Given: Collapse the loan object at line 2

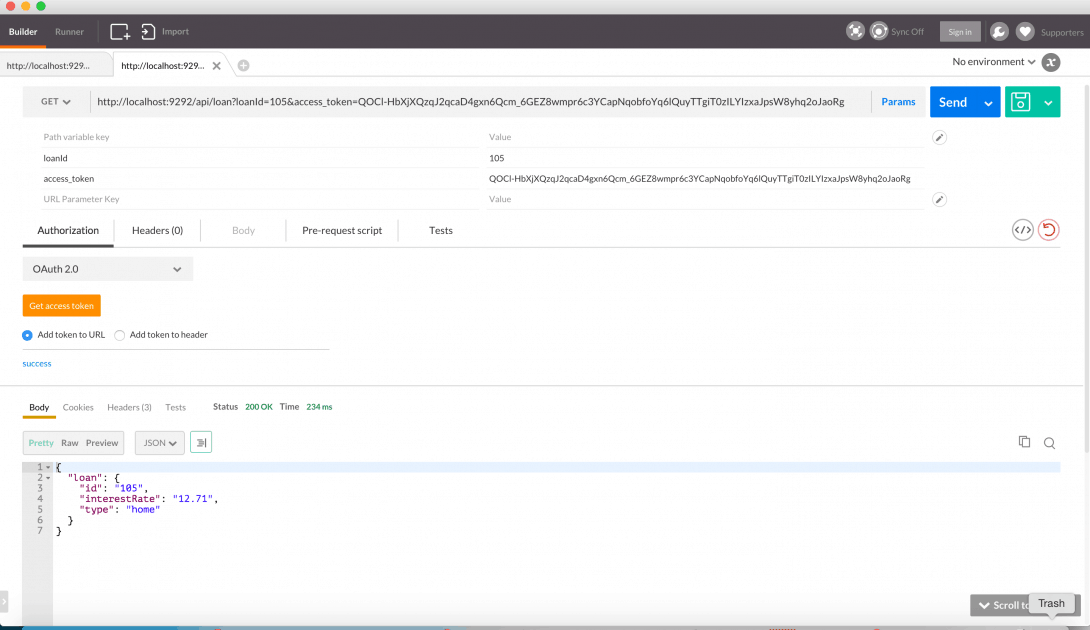Looking at the screenshot, I should point(48,478).
